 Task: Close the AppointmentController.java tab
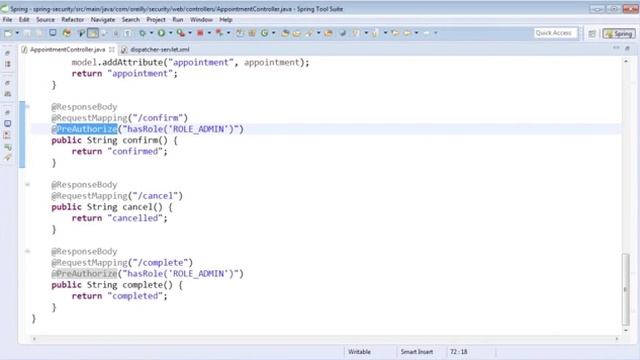[111, 49]
